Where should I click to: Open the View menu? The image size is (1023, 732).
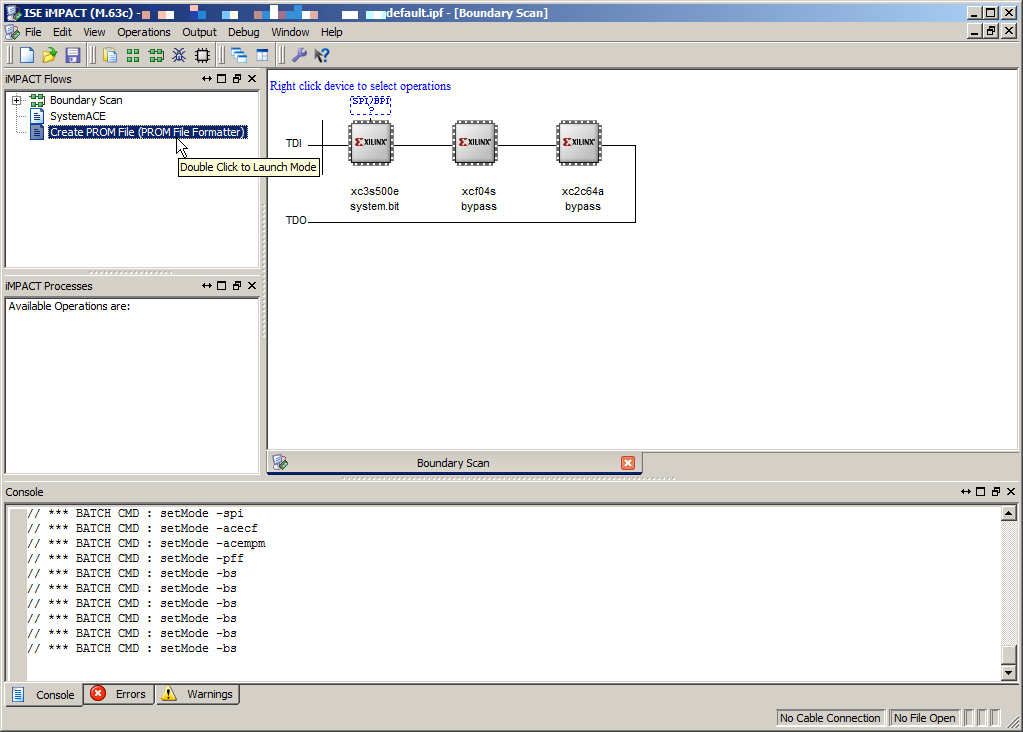[x=94, y=32]
